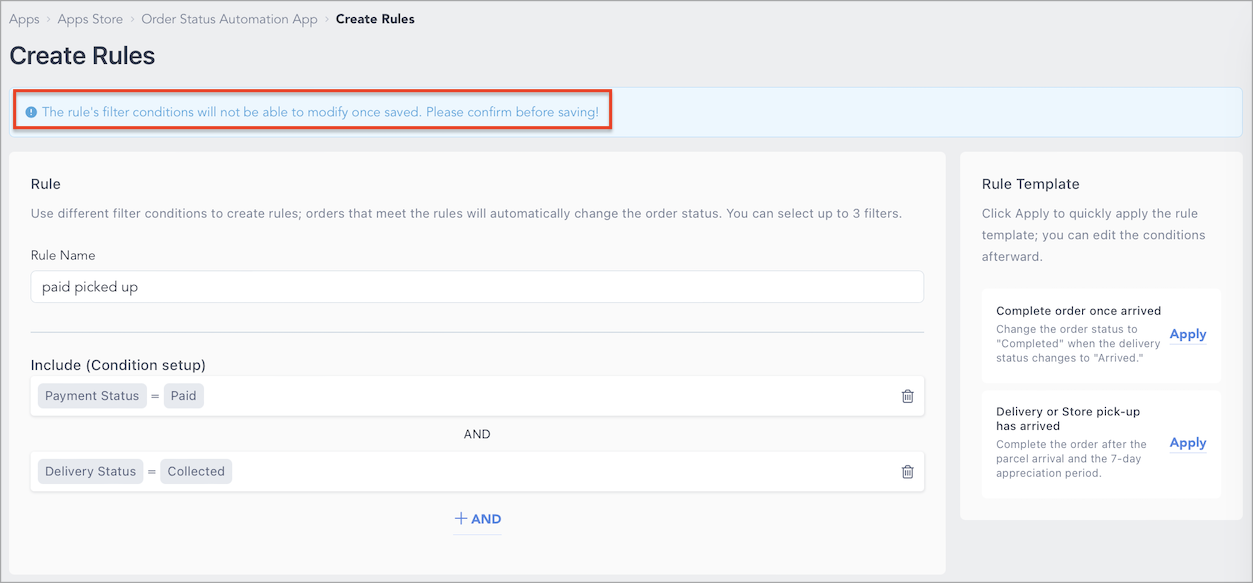Open Apps Store breadcrumb link
This screenshot has height=583, width=1253.
click(x=90, y=19)
